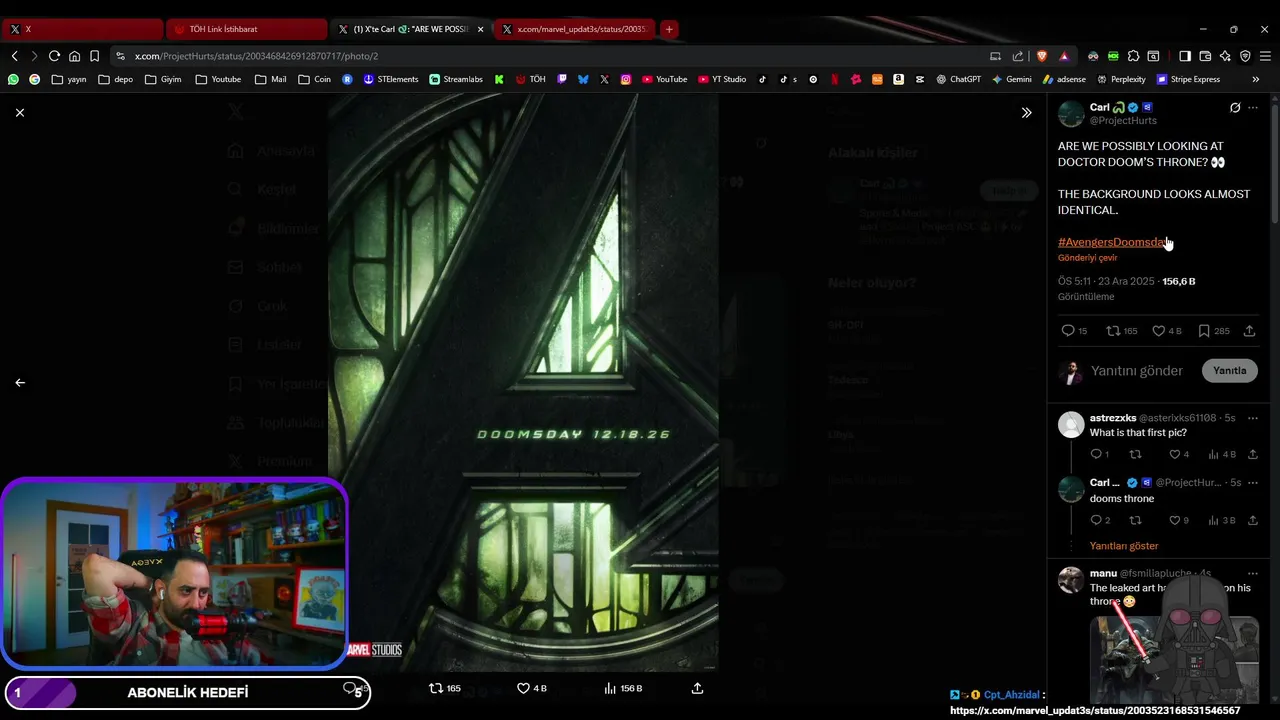Open more options on the 'dooms throne' reply

1253,483
